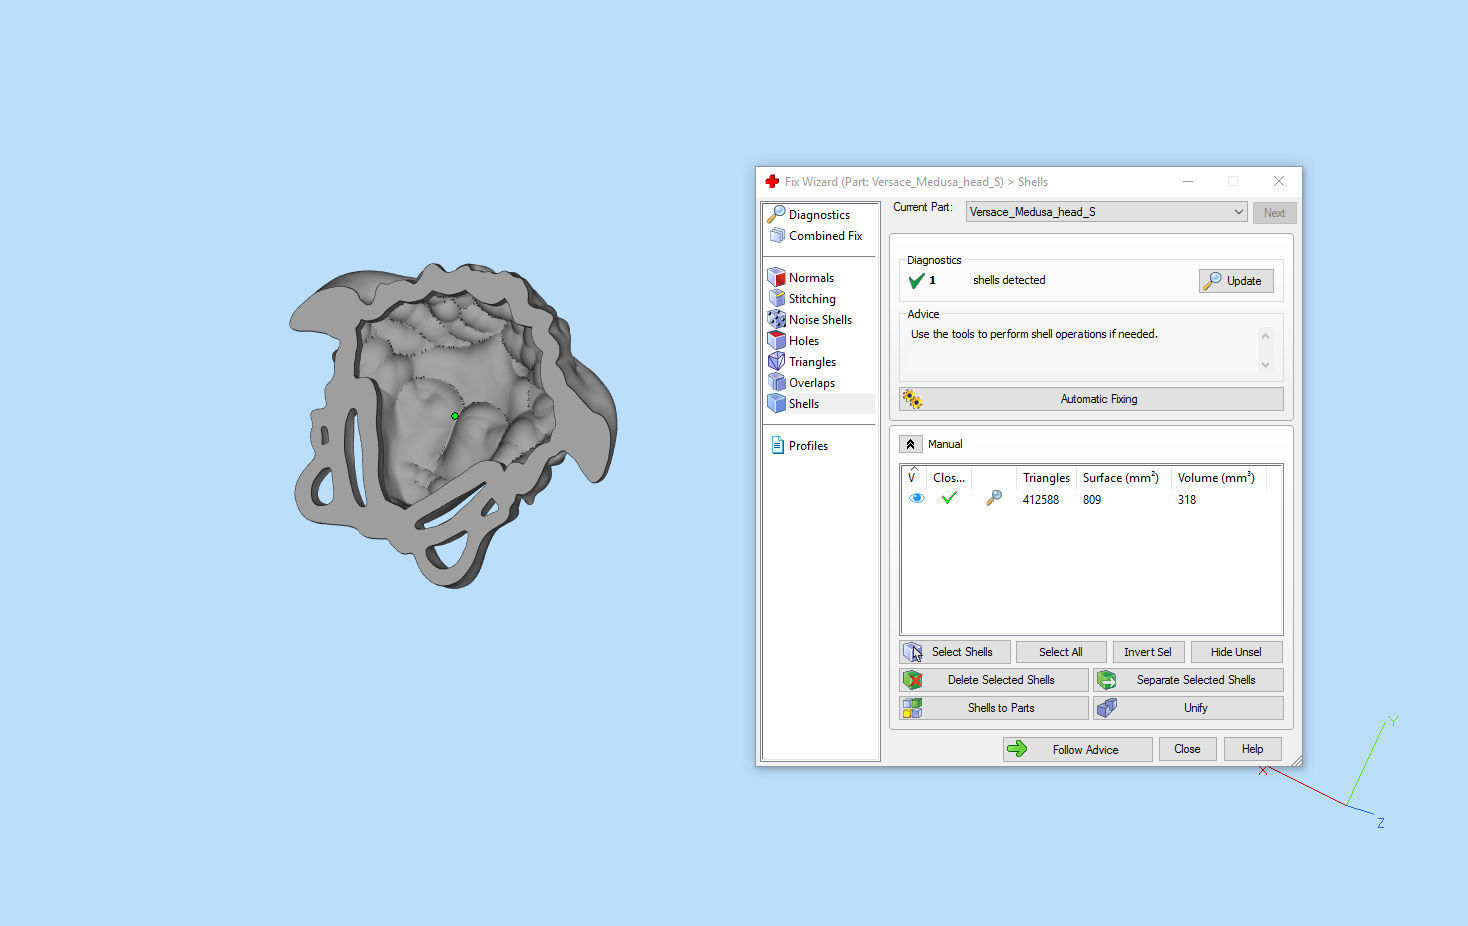This screenshot has height=926, width=1468.
Task: Open the Profiles page
Action: pos(808,446)
